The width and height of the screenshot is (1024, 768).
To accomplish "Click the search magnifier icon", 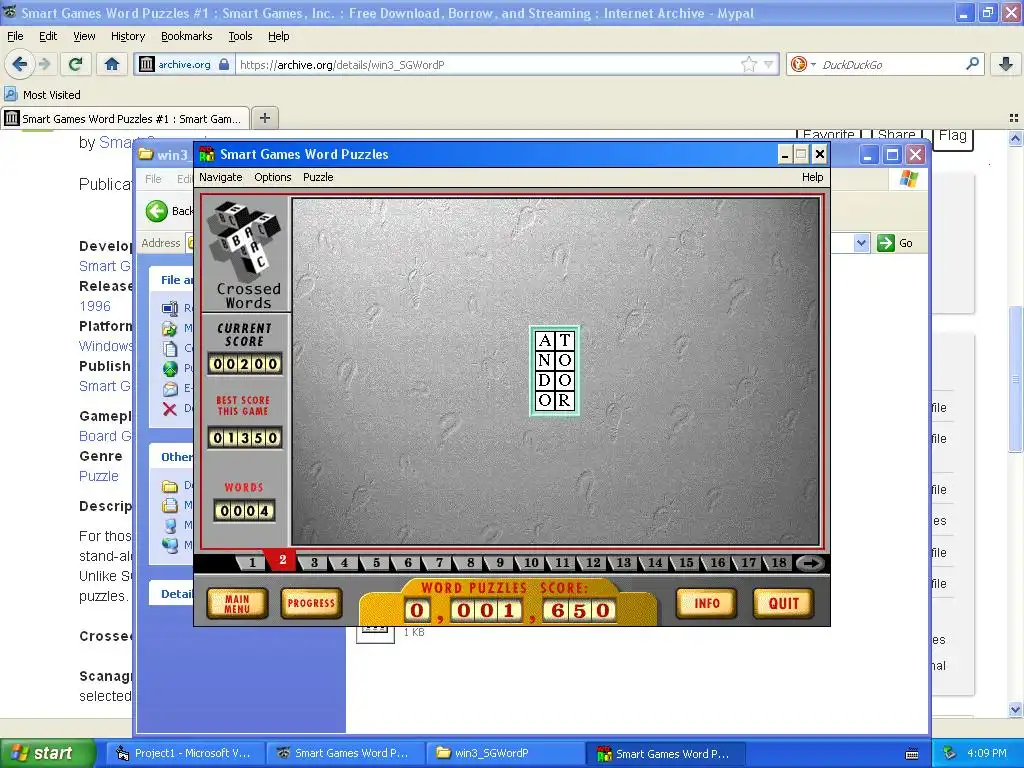I will click(x=972, y=64).
